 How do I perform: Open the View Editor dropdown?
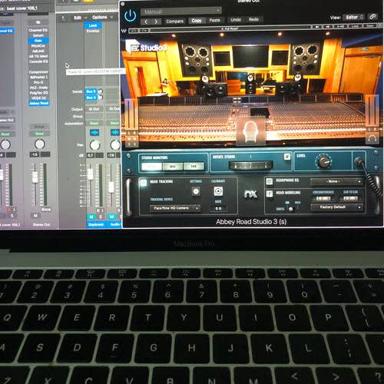pyautogui.click(x=353, y=17)
